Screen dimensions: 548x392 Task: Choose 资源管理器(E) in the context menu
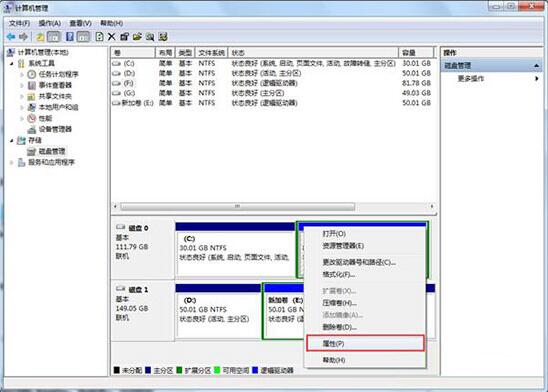point(366,246)
